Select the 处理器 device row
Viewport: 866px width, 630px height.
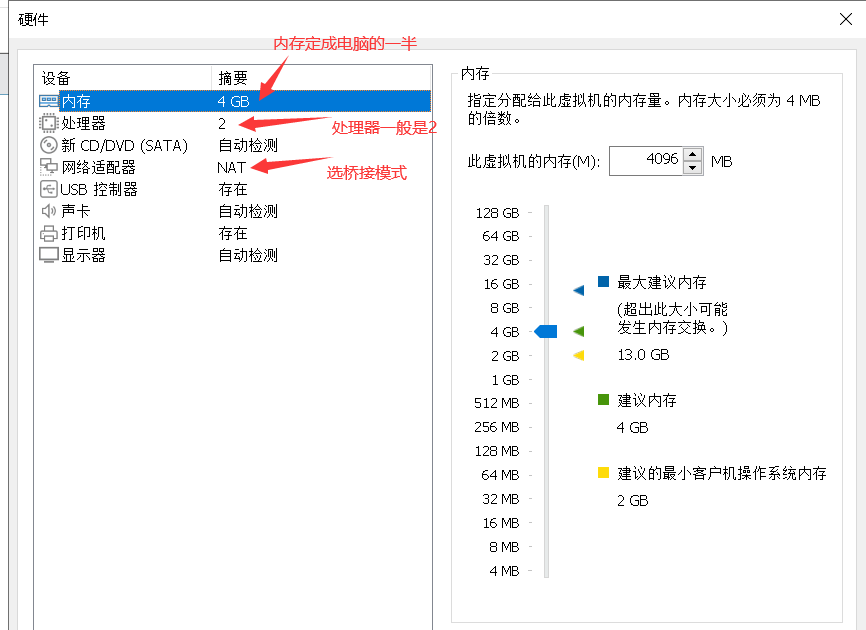click(235, 123)
